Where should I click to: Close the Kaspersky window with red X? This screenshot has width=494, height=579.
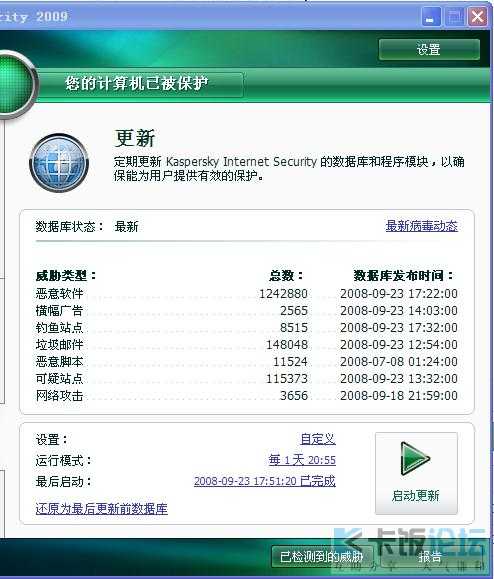click(x=478, y=17)
